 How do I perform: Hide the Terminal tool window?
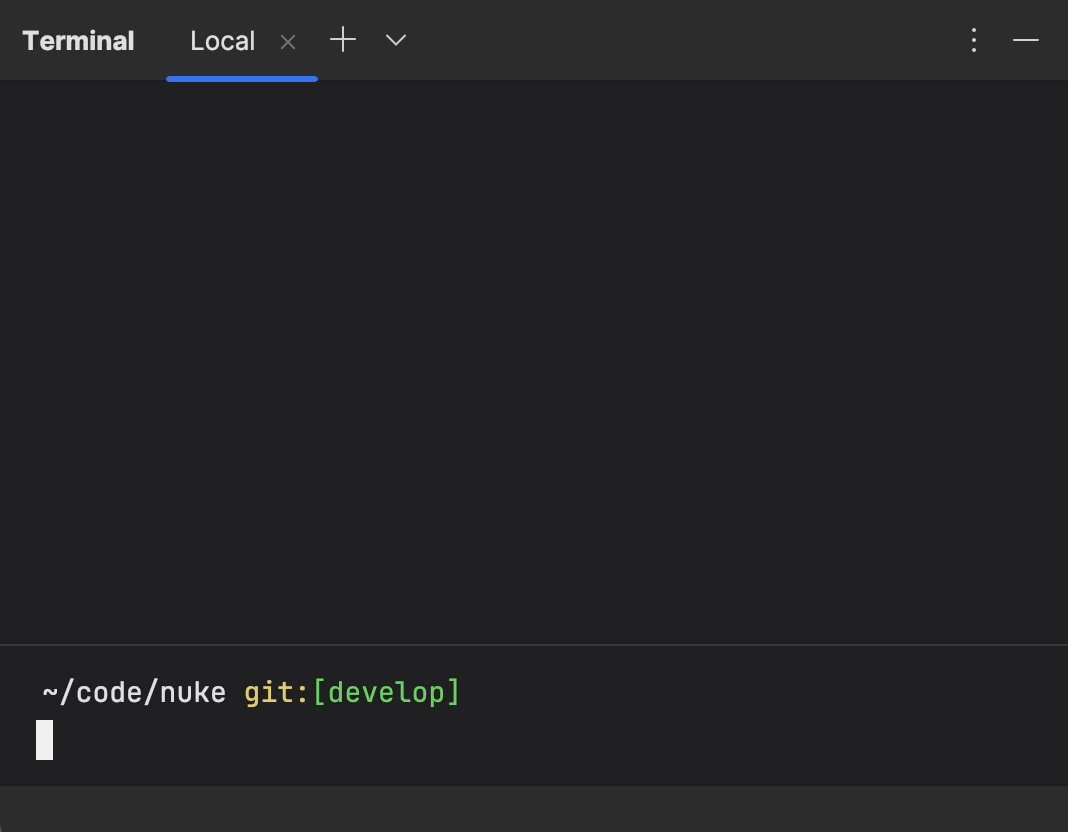pyautogui.click(x=1025, y=40)
